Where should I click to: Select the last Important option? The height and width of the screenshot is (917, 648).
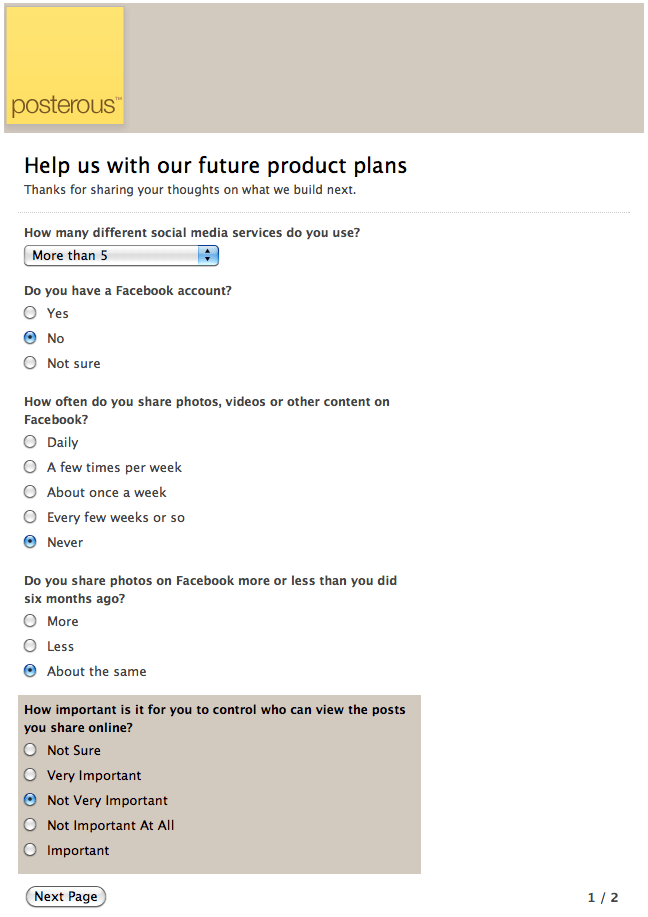click(30, 850)
